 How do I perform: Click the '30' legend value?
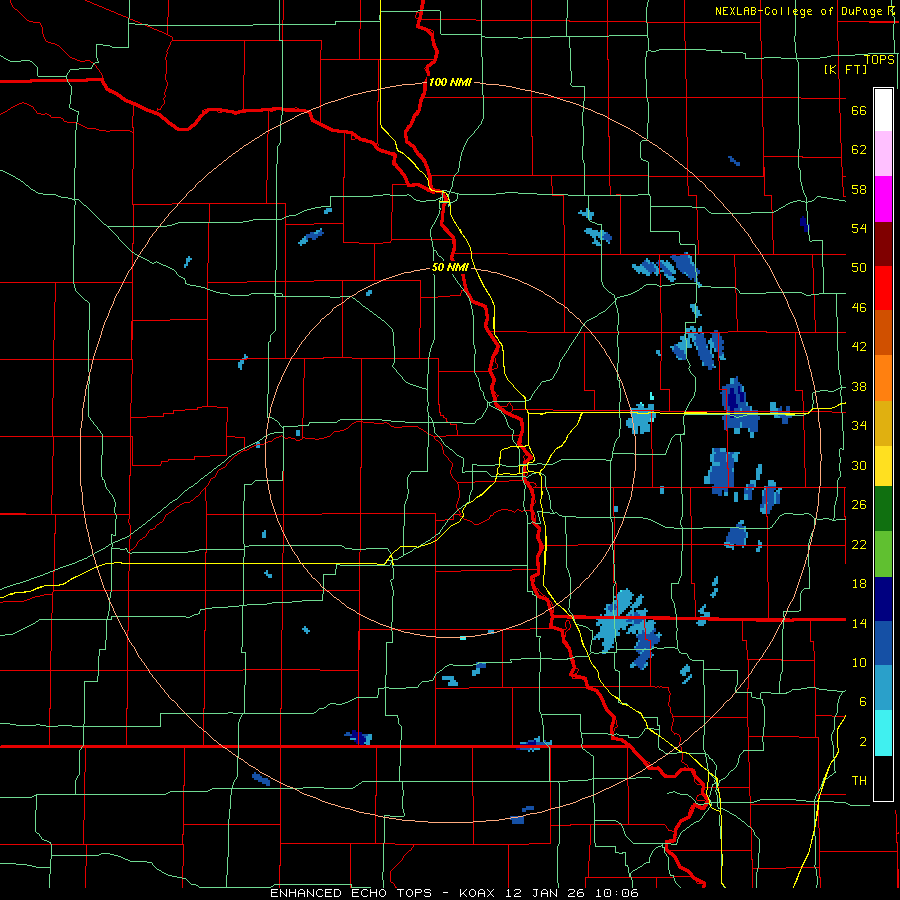point(859,465)
